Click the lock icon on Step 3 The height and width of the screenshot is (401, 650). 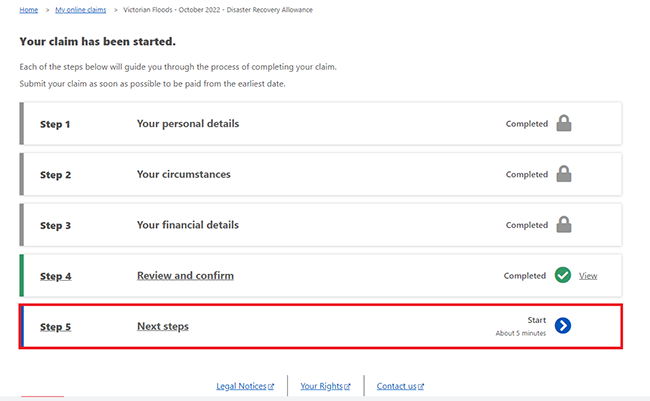pos(564,224)
